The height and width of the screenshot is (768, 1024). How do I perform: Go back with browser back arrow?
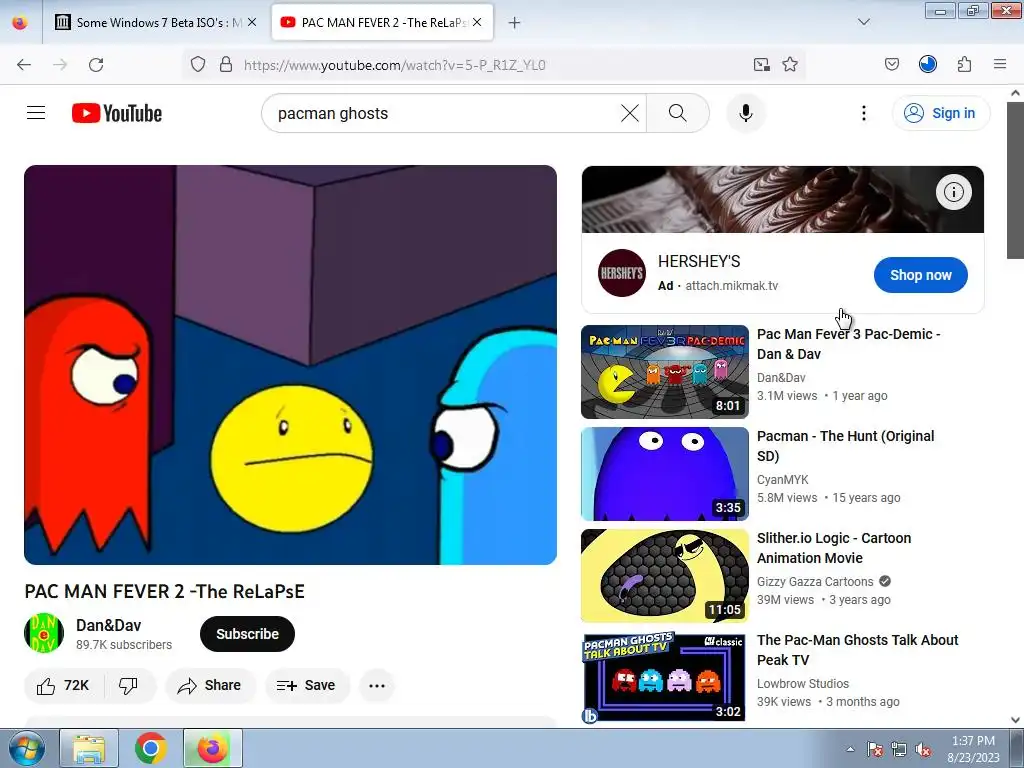coord(24,65)
